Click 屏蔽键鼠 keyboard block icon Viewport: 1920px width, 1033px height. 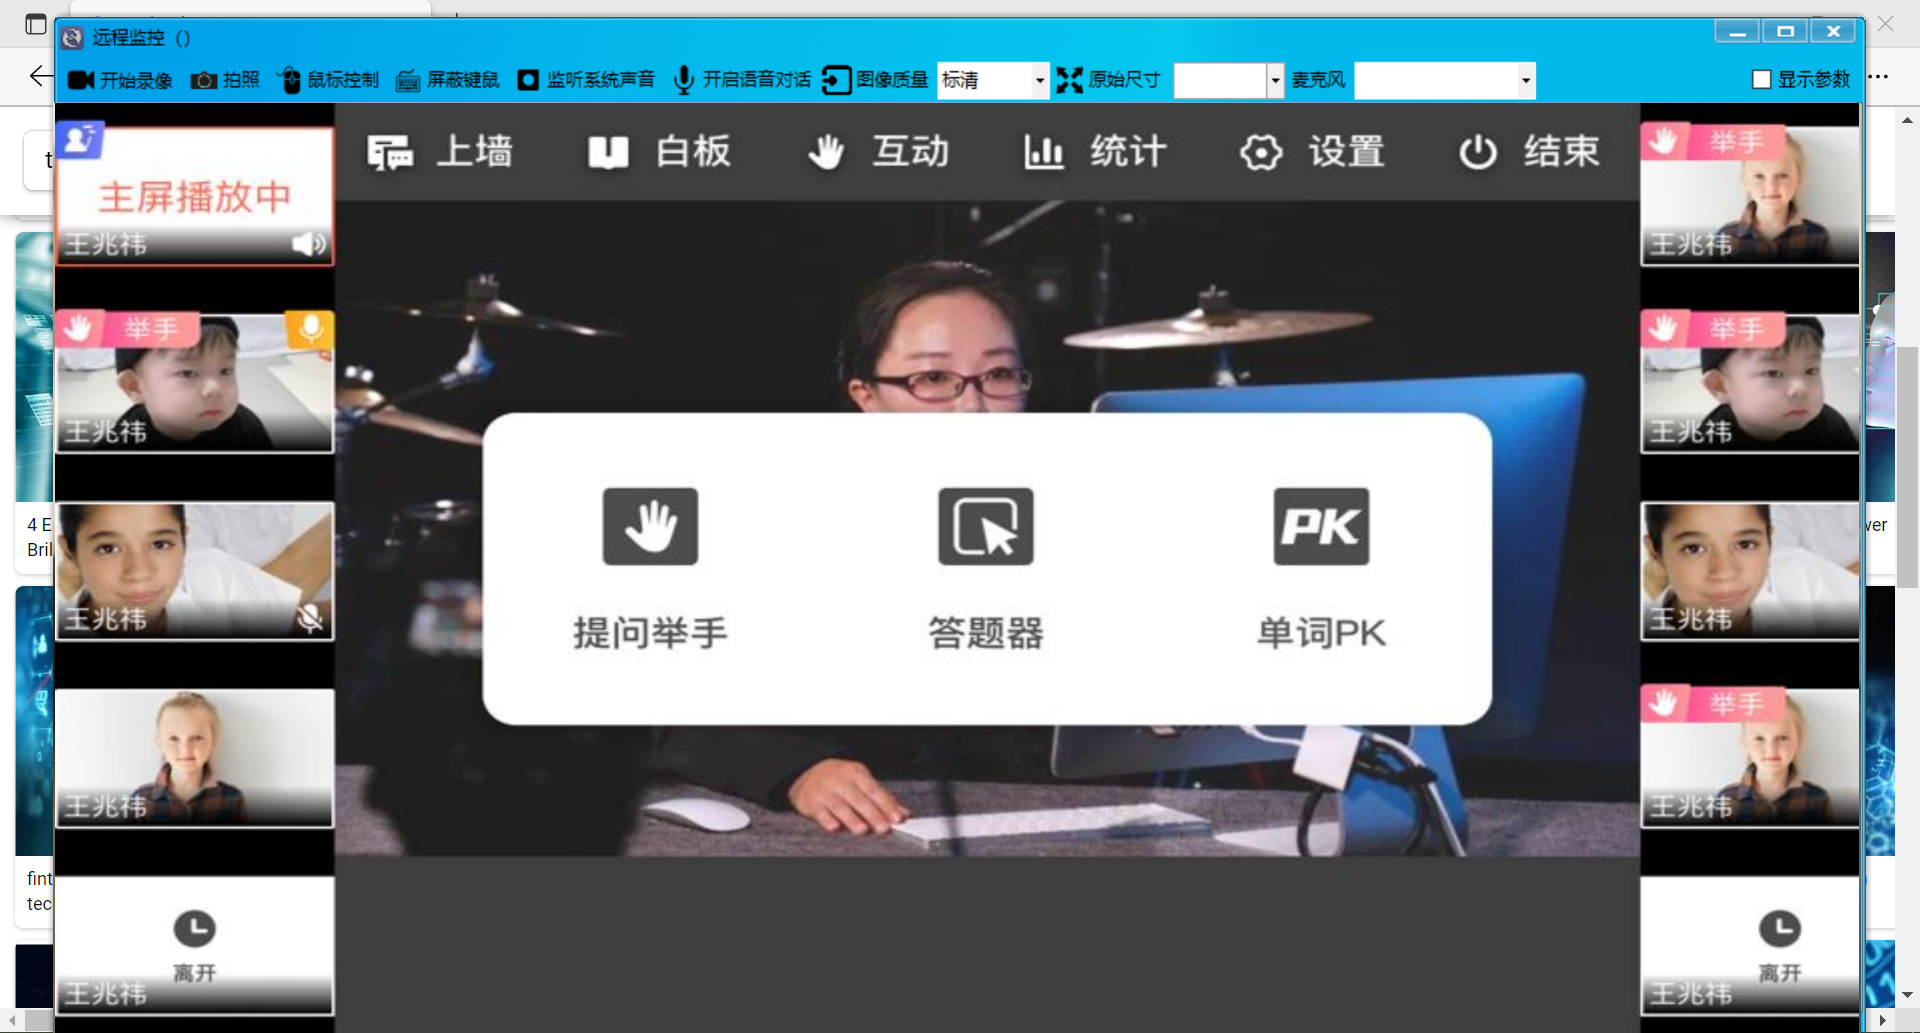tap(408, 80)
